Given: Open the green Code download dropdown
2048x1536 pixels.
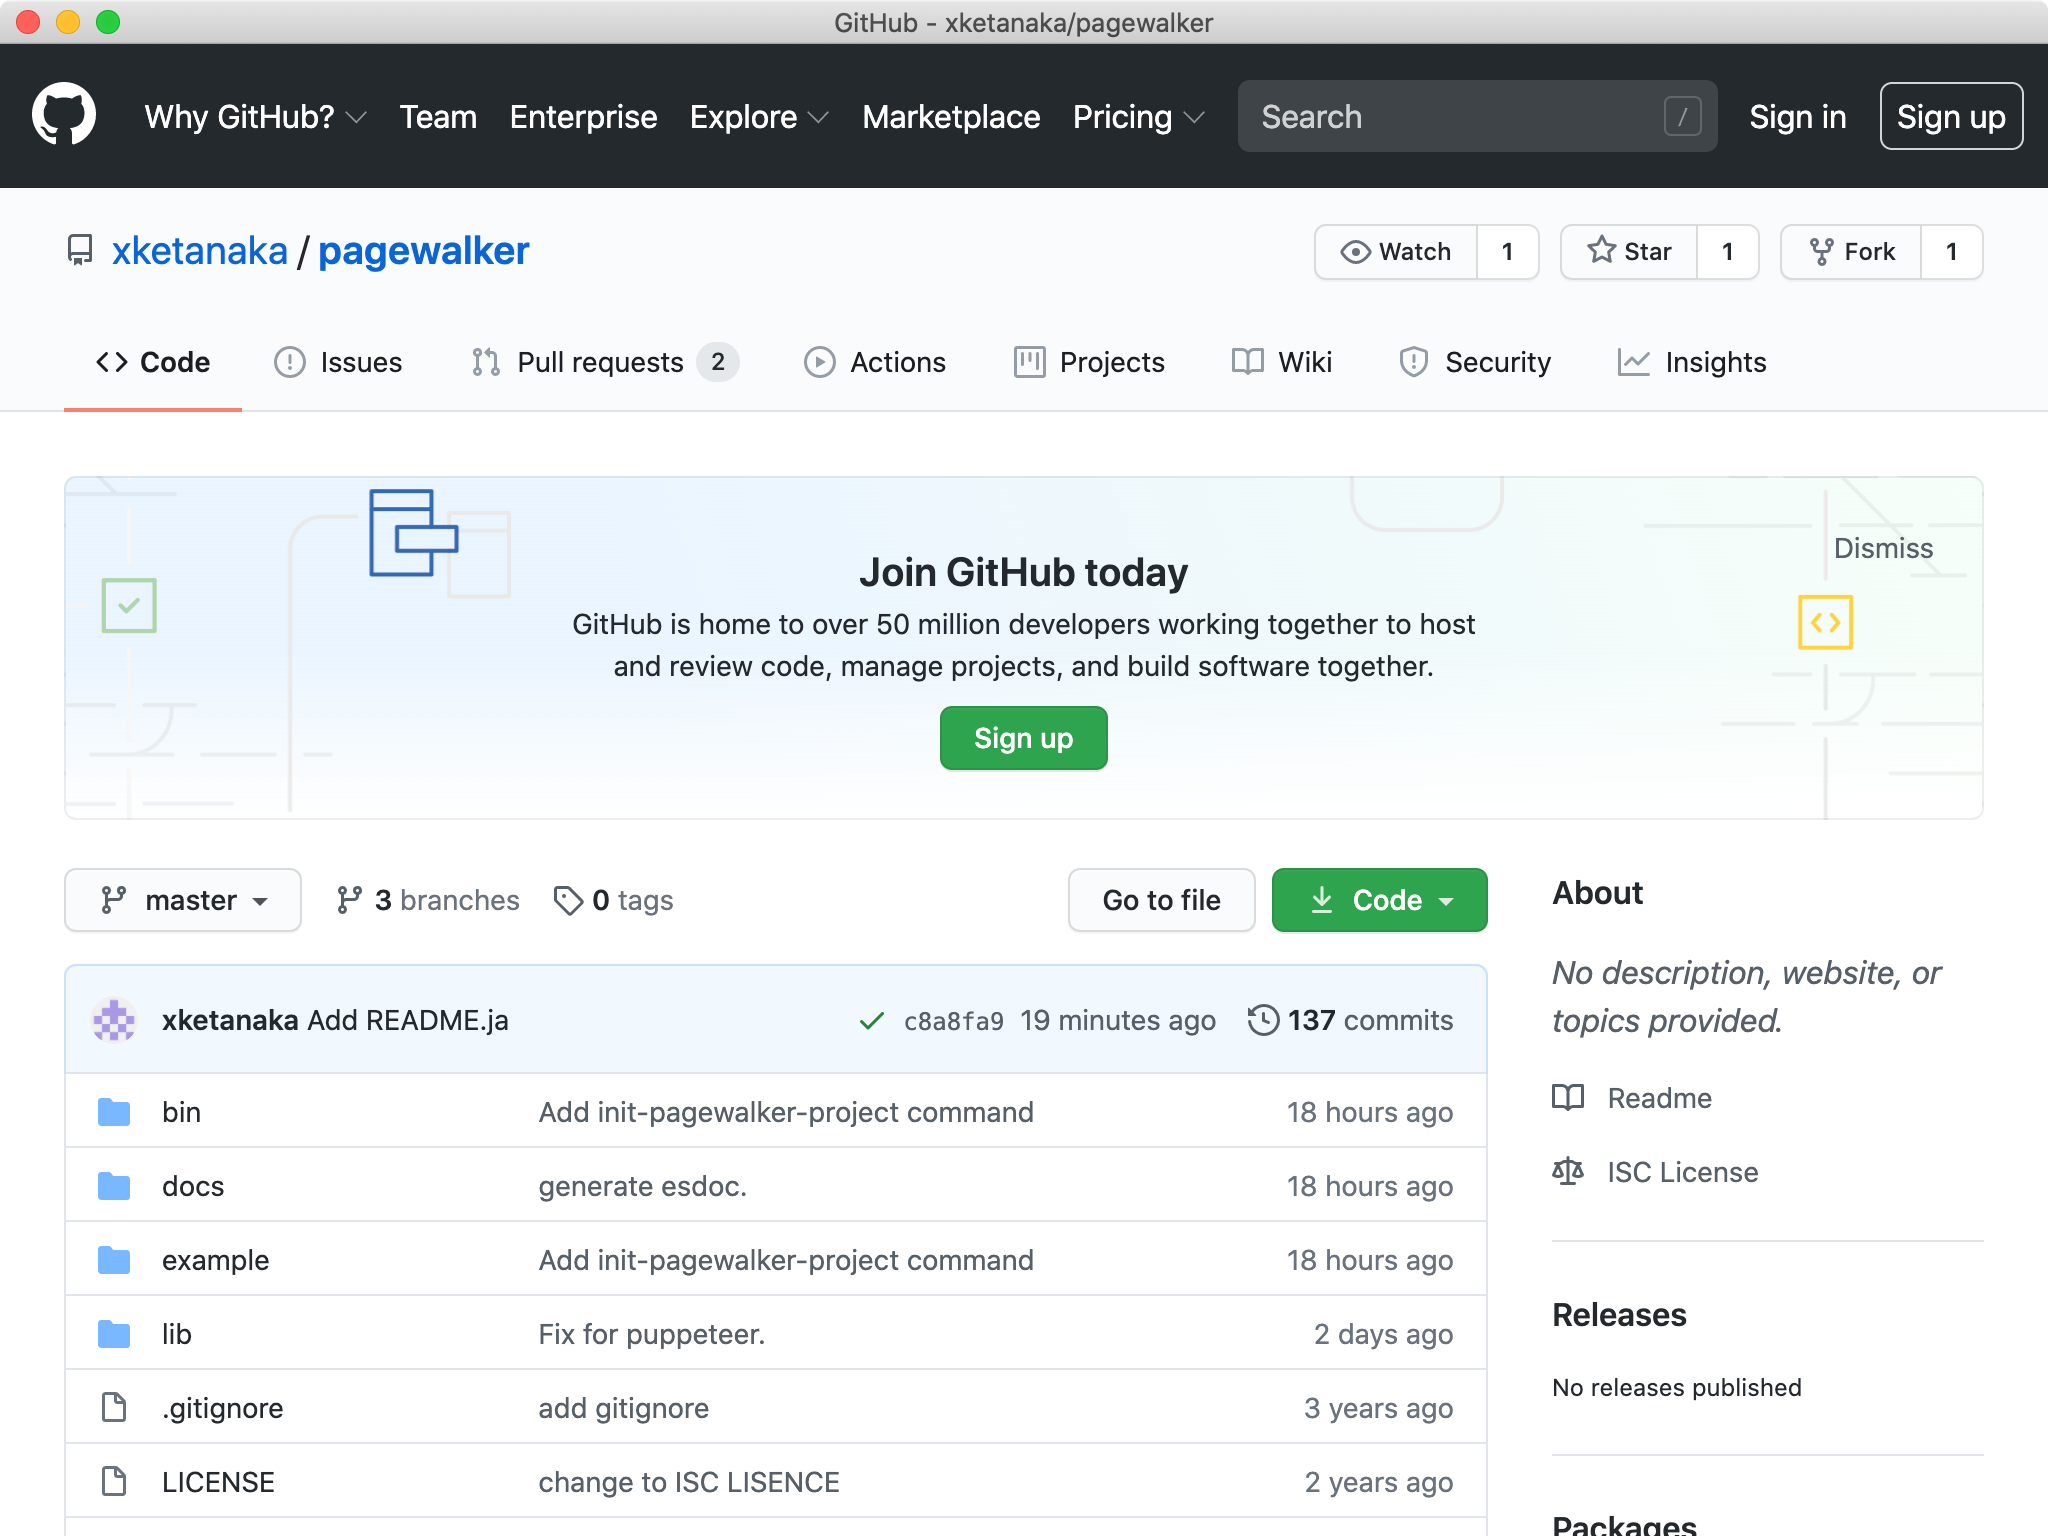Looking at the screenshot, I should 1379,900.
